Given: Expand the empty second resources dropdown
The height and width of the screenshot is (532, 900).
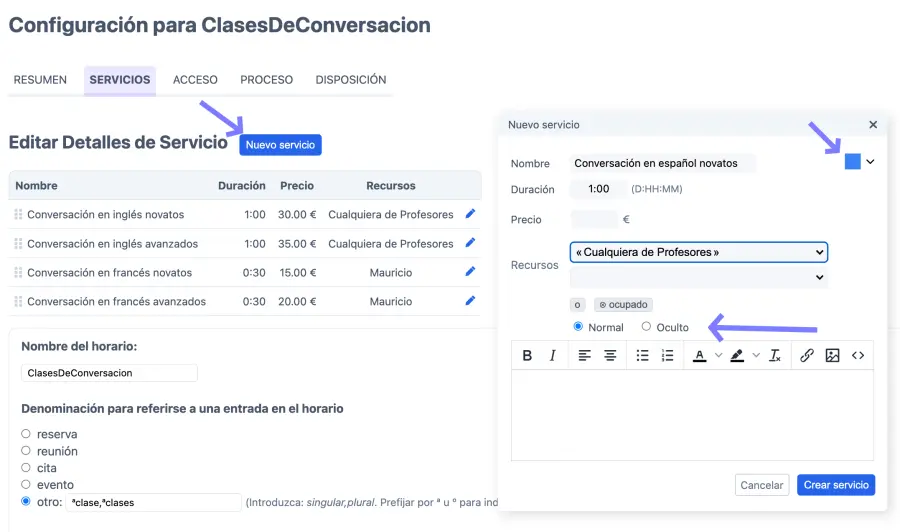Looking at the screenshot, I should click(698, 277).
